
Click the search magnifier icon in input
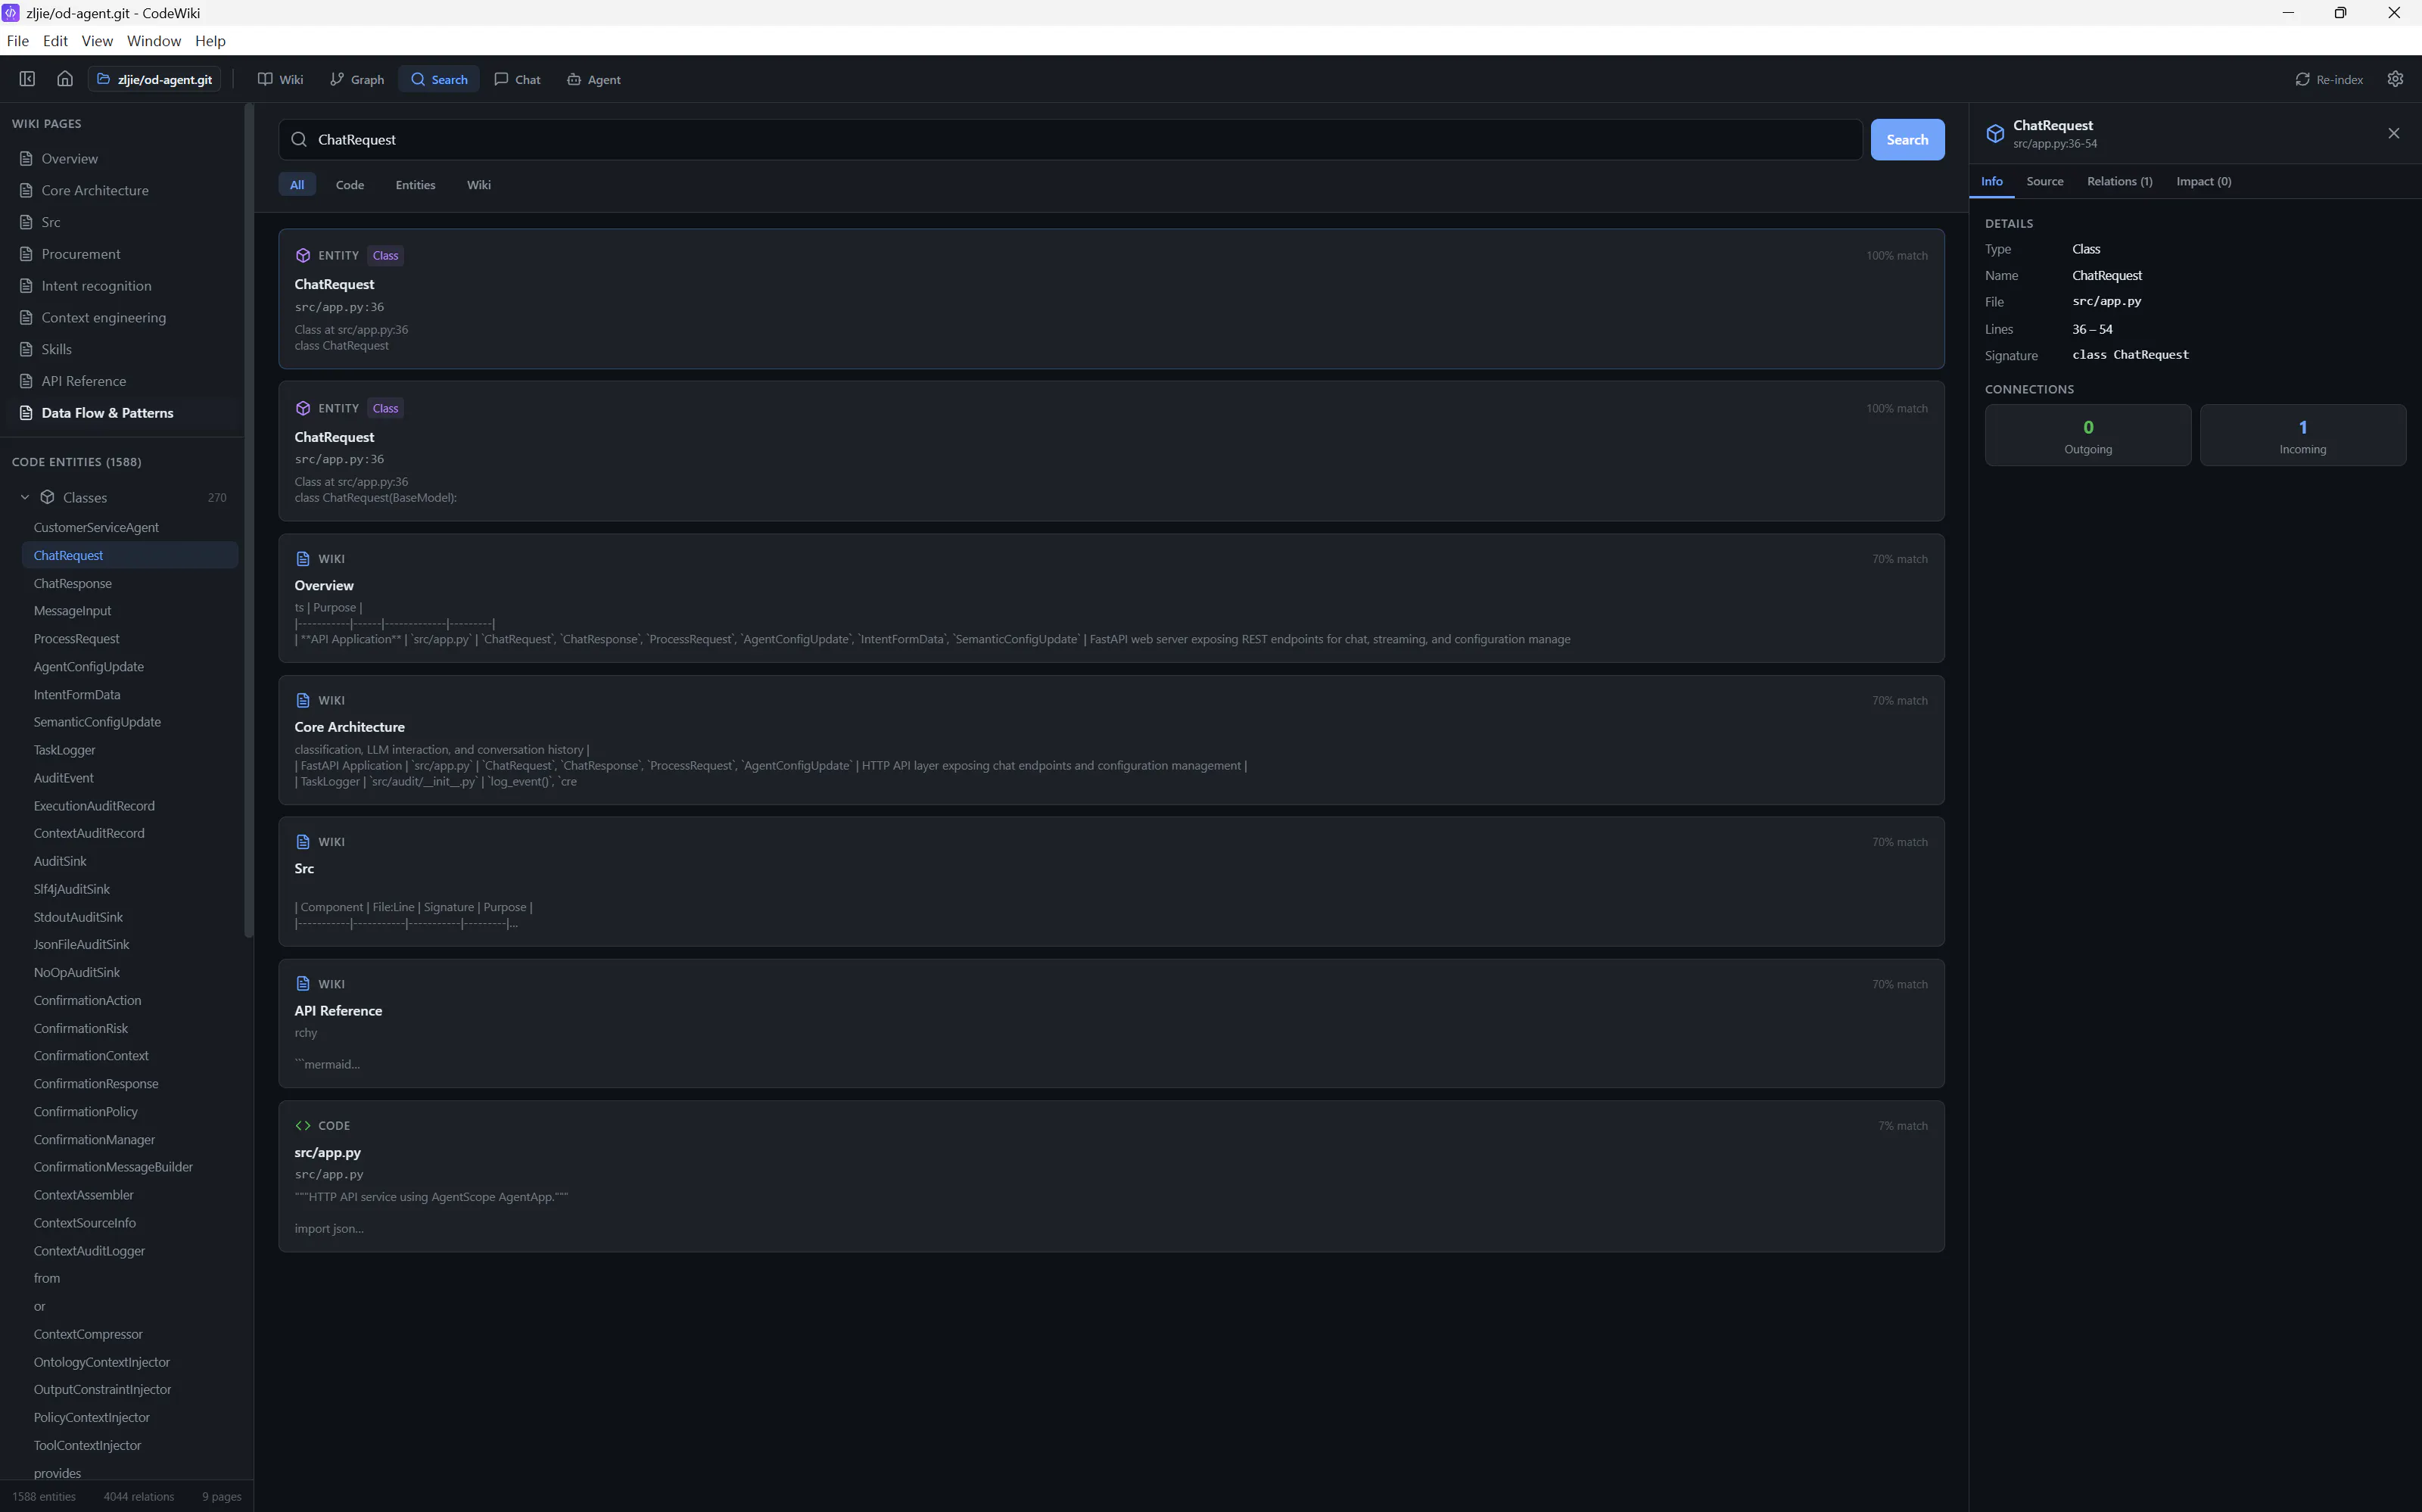(x=299, y=140)
